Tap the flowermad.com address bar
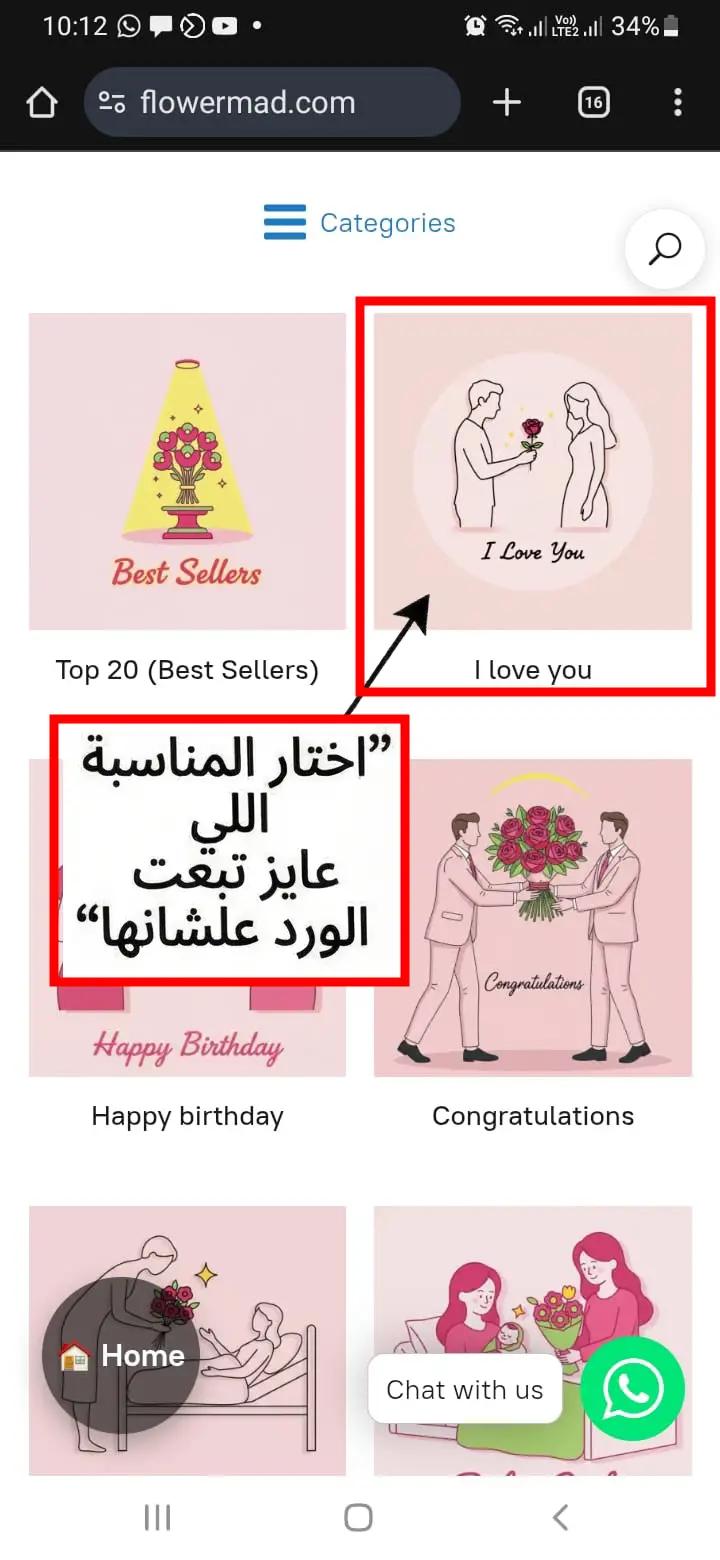 click(x=272, y=102)
